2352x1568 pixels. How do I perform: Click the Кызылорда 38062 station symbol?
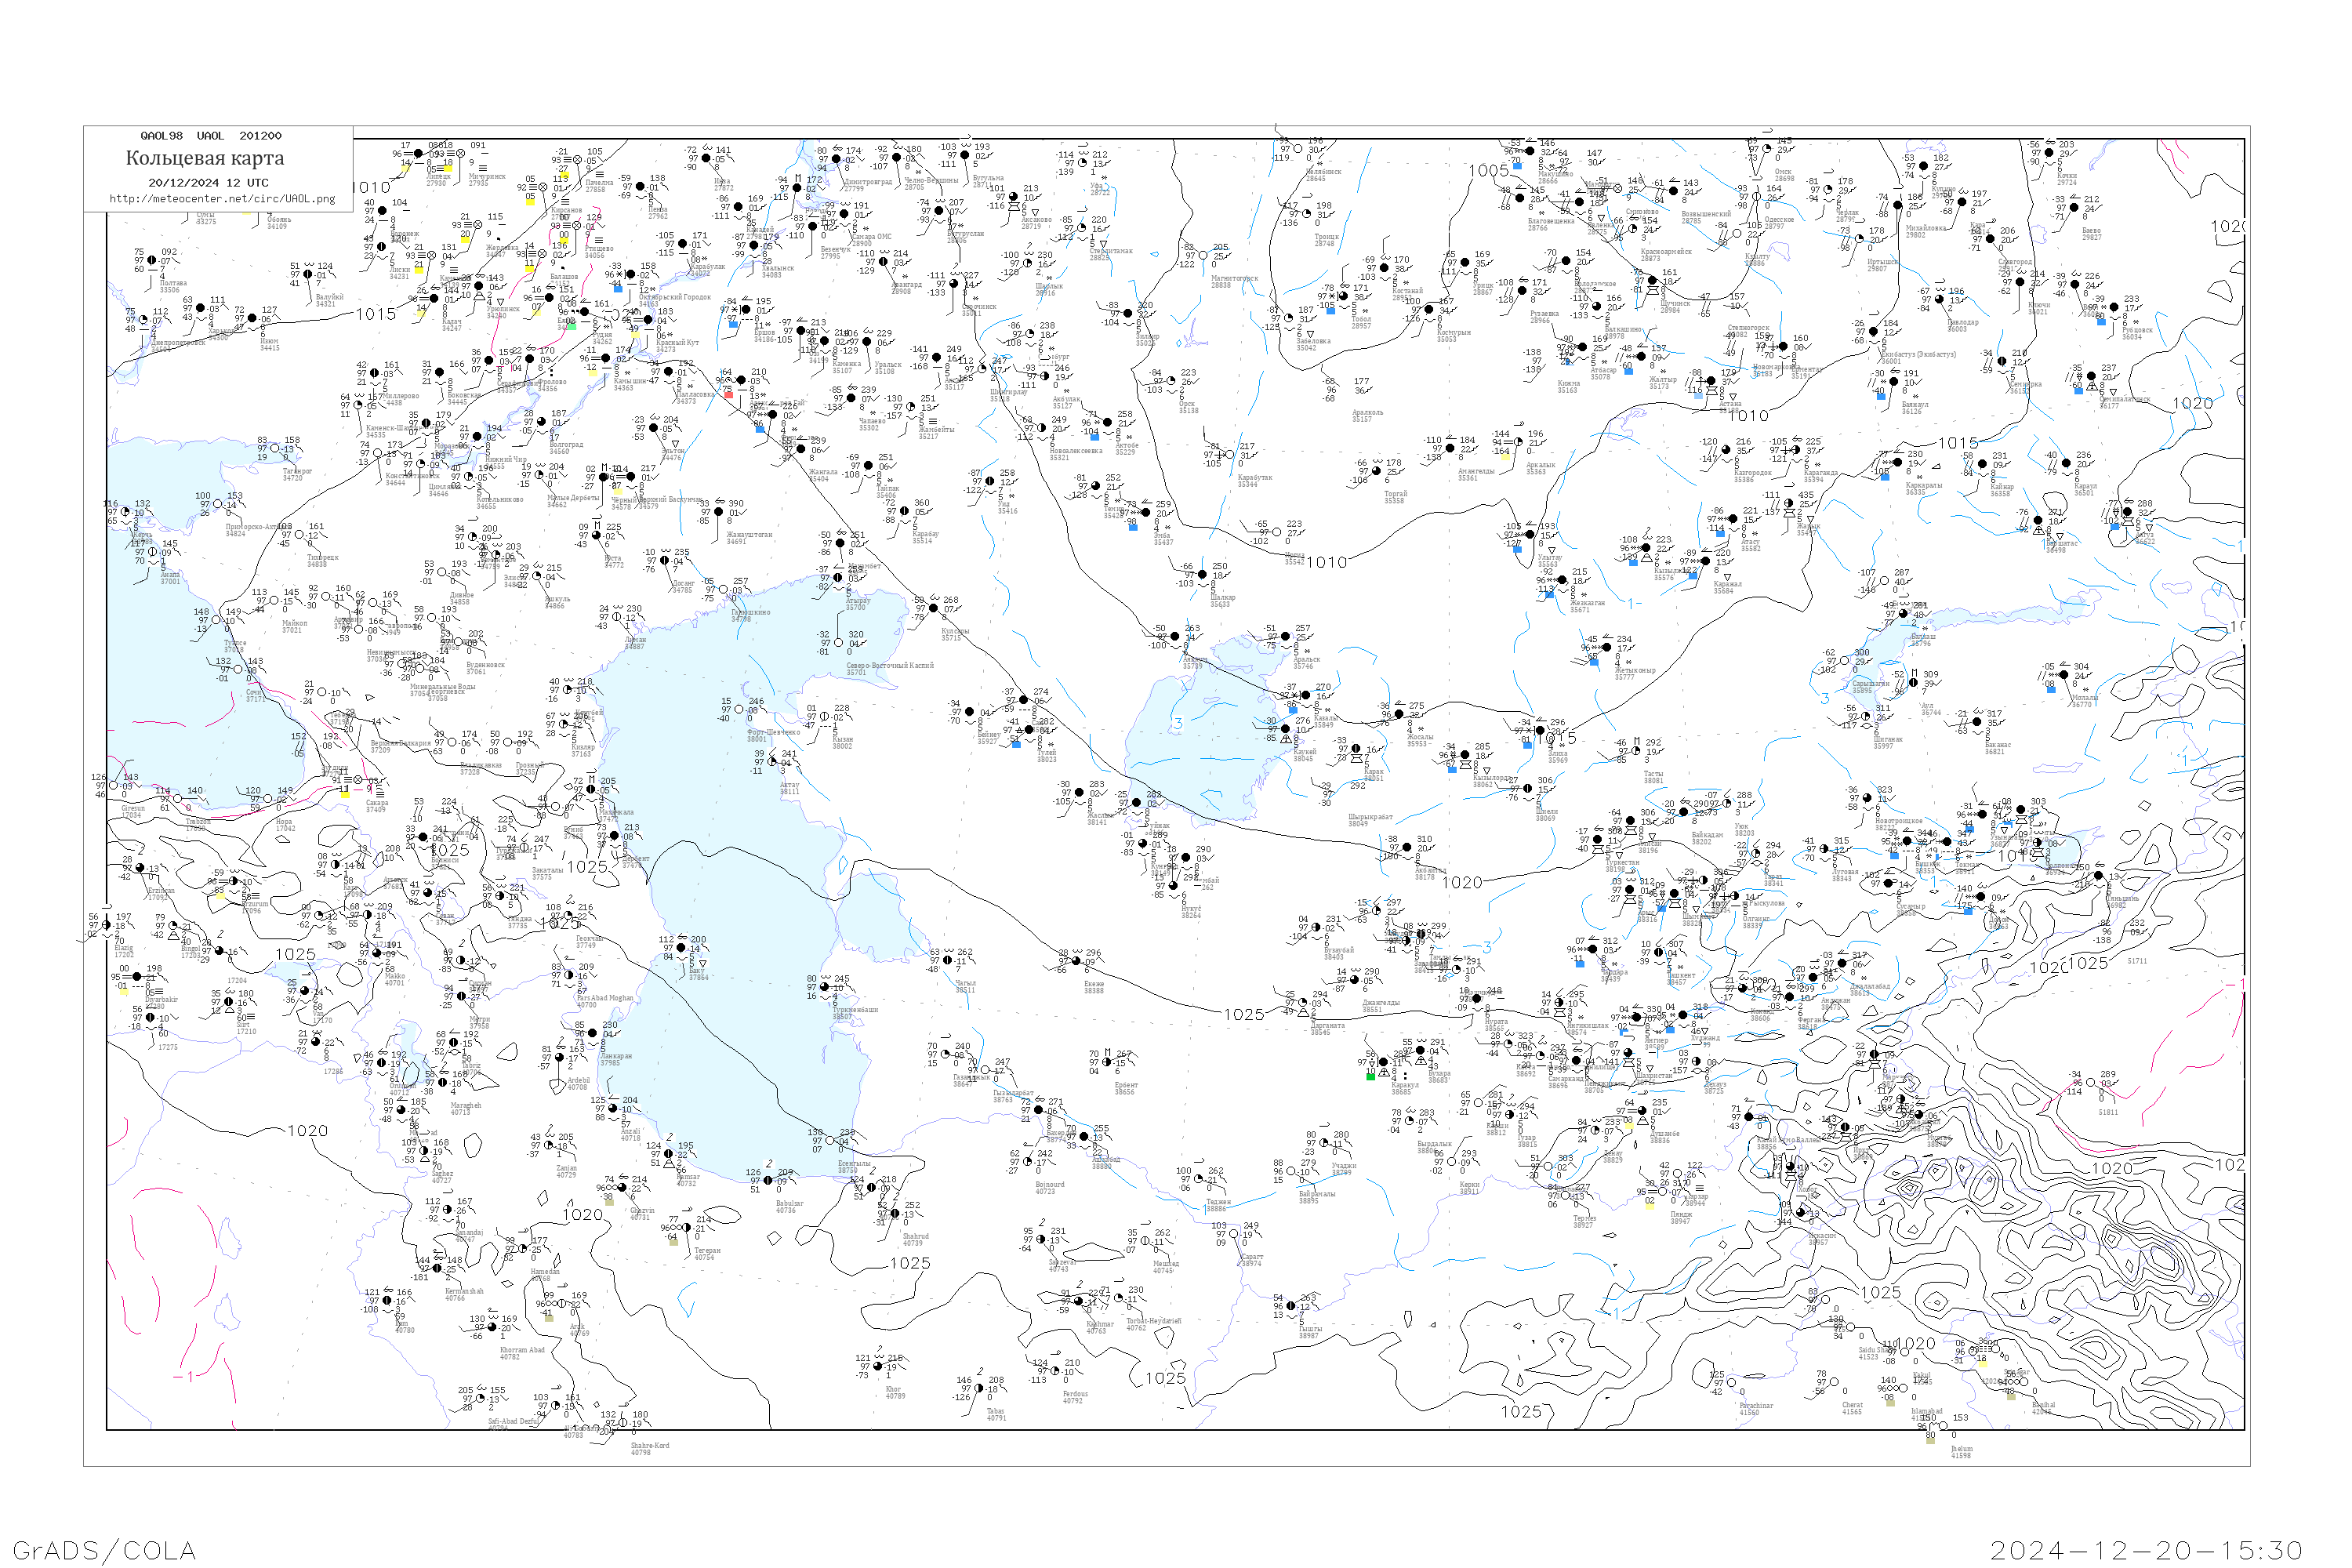click(x=1465, y=755)
